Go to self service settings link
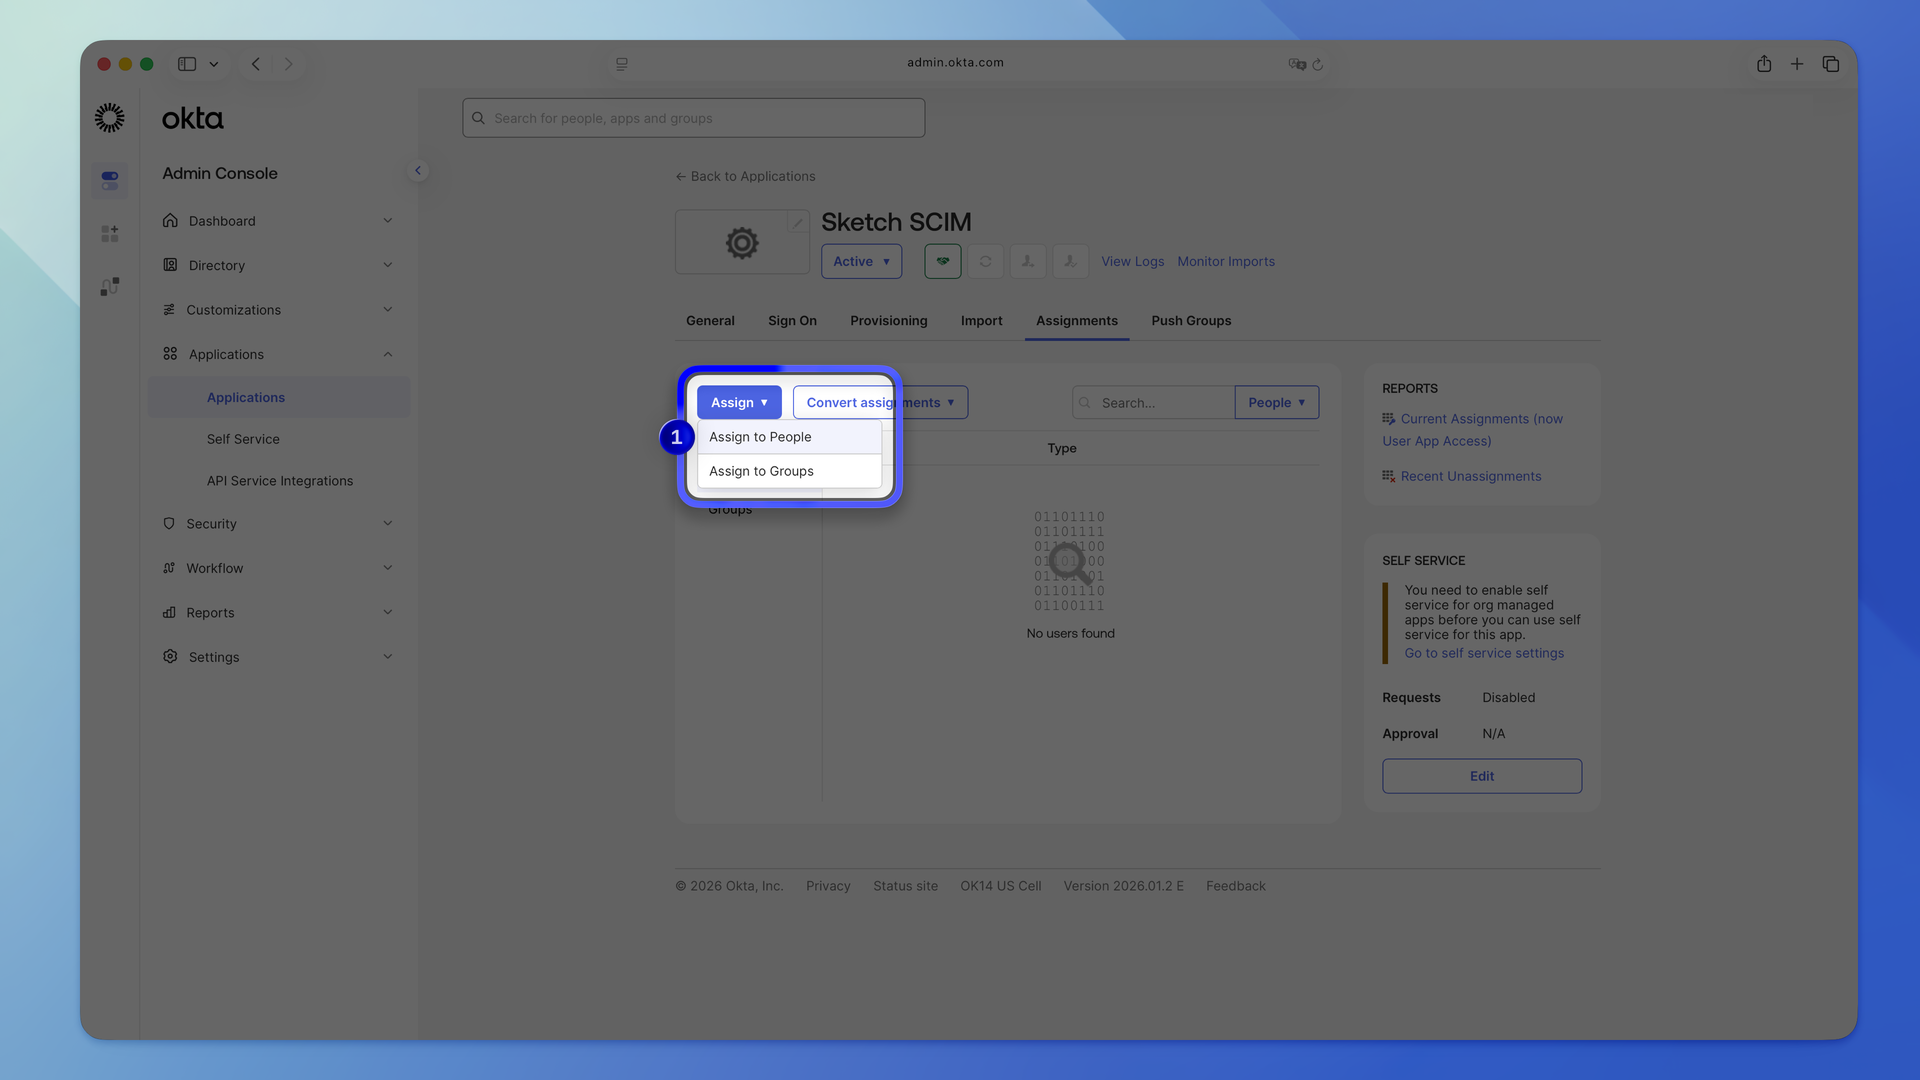The image size is (1920, 1080). [x=1484, y=653]
